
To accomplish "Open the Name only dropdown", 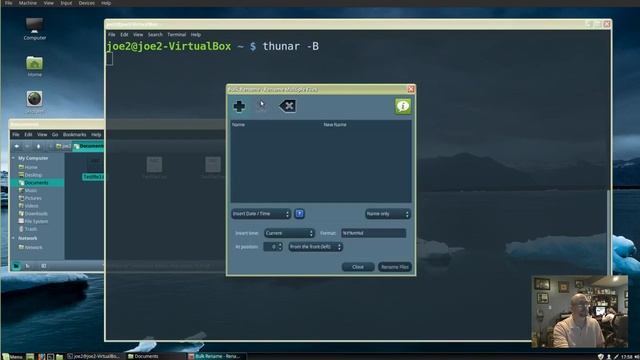I will tap(388, 214).
